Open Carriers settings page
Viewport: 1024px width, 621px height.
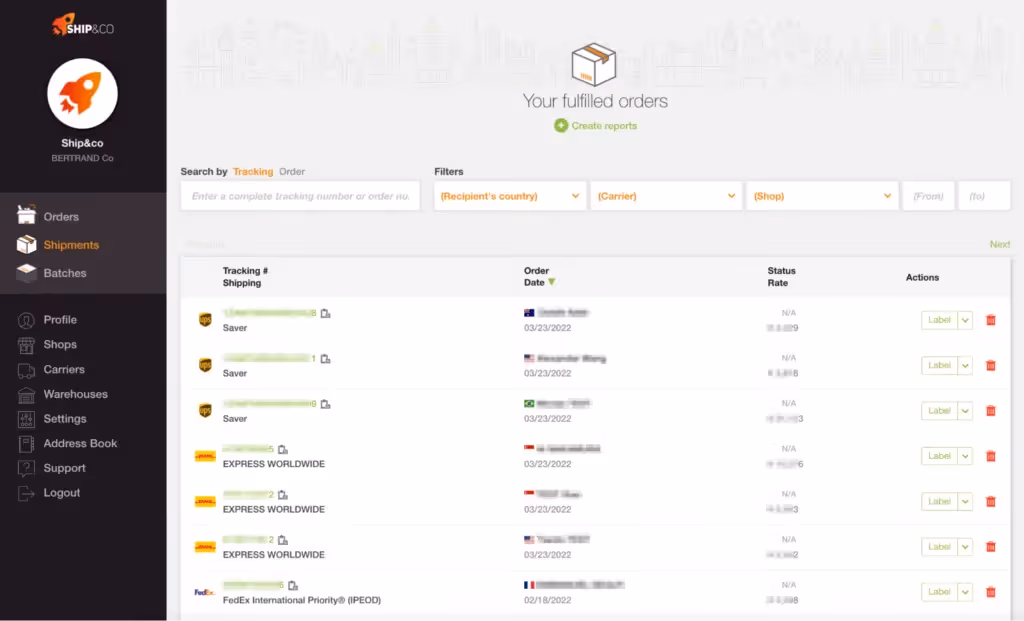[x=64, y=369]
